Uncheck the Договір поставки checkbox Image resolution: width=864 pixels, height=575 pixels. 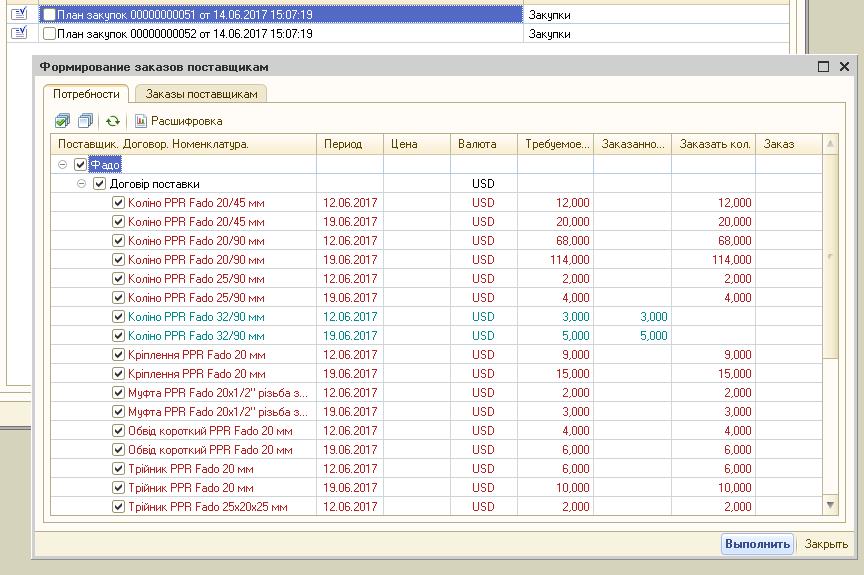99,183
